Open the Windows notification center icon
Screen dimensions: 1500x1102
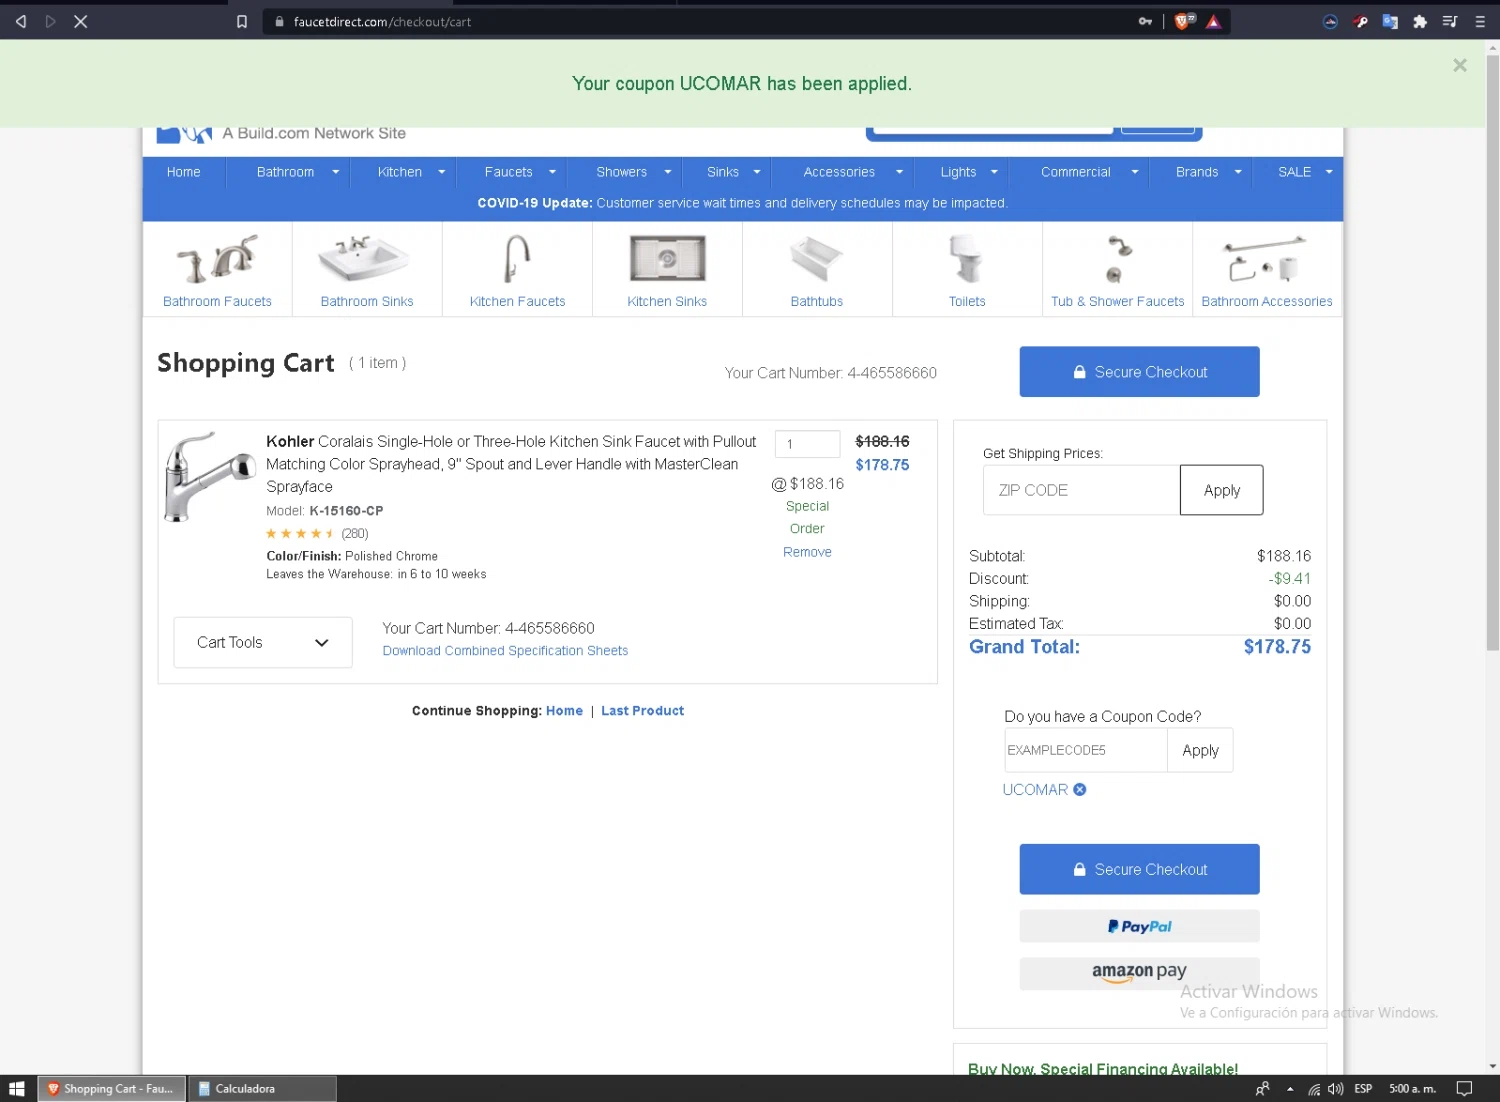1465,1089
